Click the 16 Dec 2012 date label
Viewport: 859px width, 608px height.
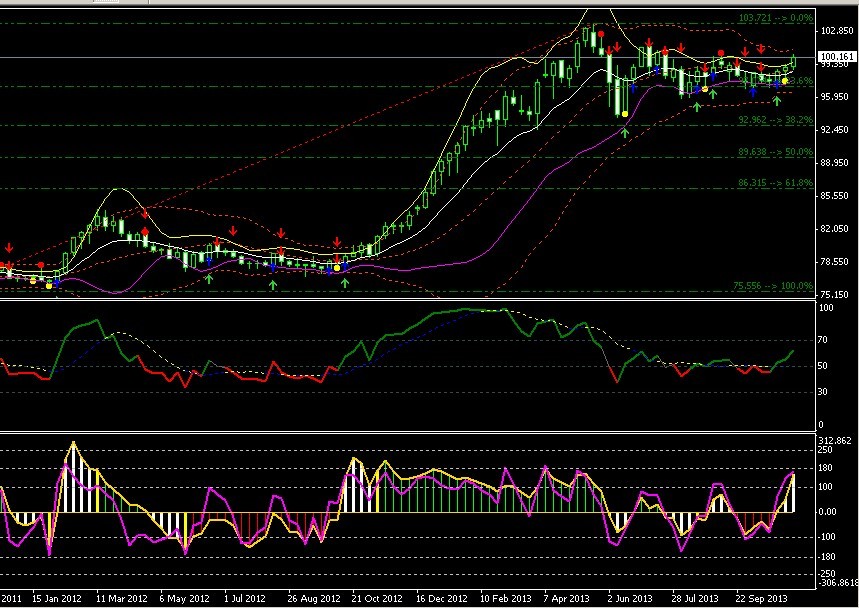(442, 599)
